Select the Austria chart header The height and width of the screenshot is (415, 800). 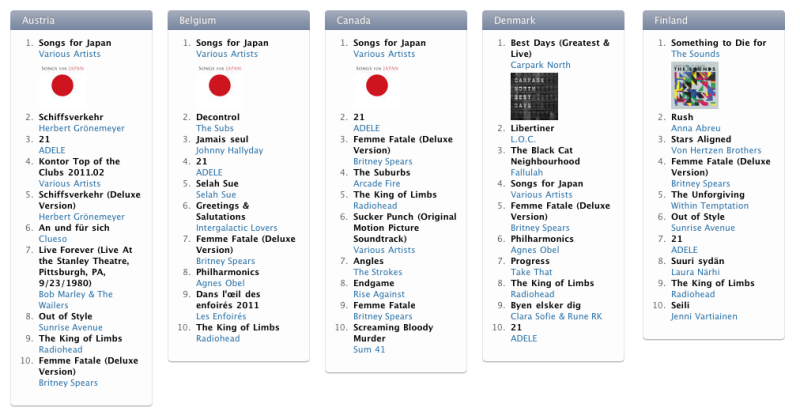[81, 20]
